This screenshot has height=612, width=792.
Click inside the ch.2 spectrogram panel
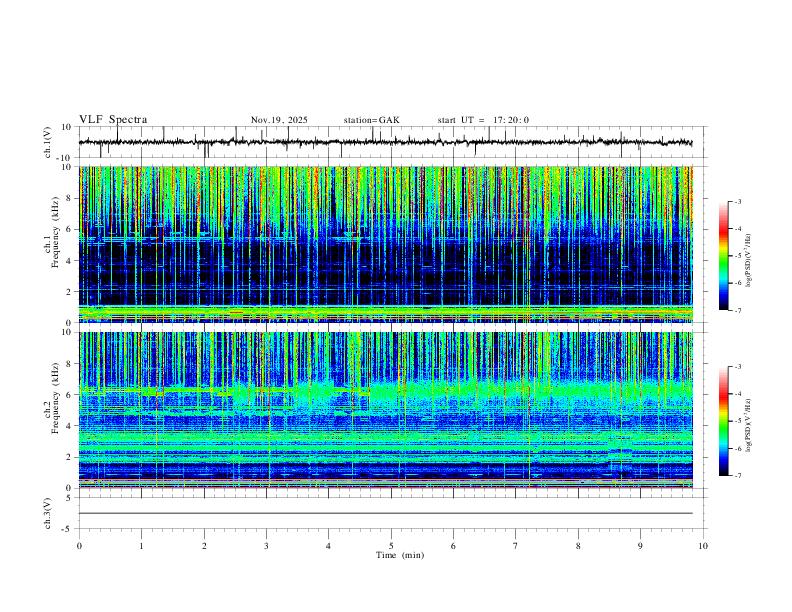(385, 410)
